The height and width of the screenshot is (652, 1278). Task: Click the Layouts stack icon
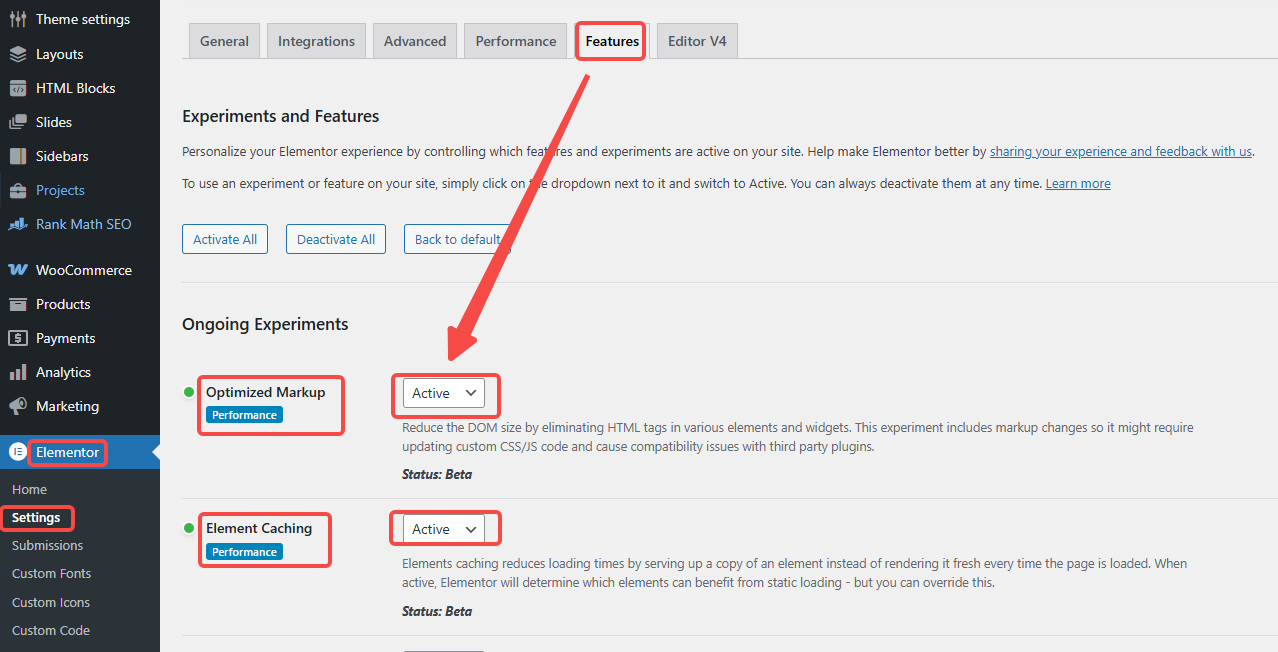18,54
